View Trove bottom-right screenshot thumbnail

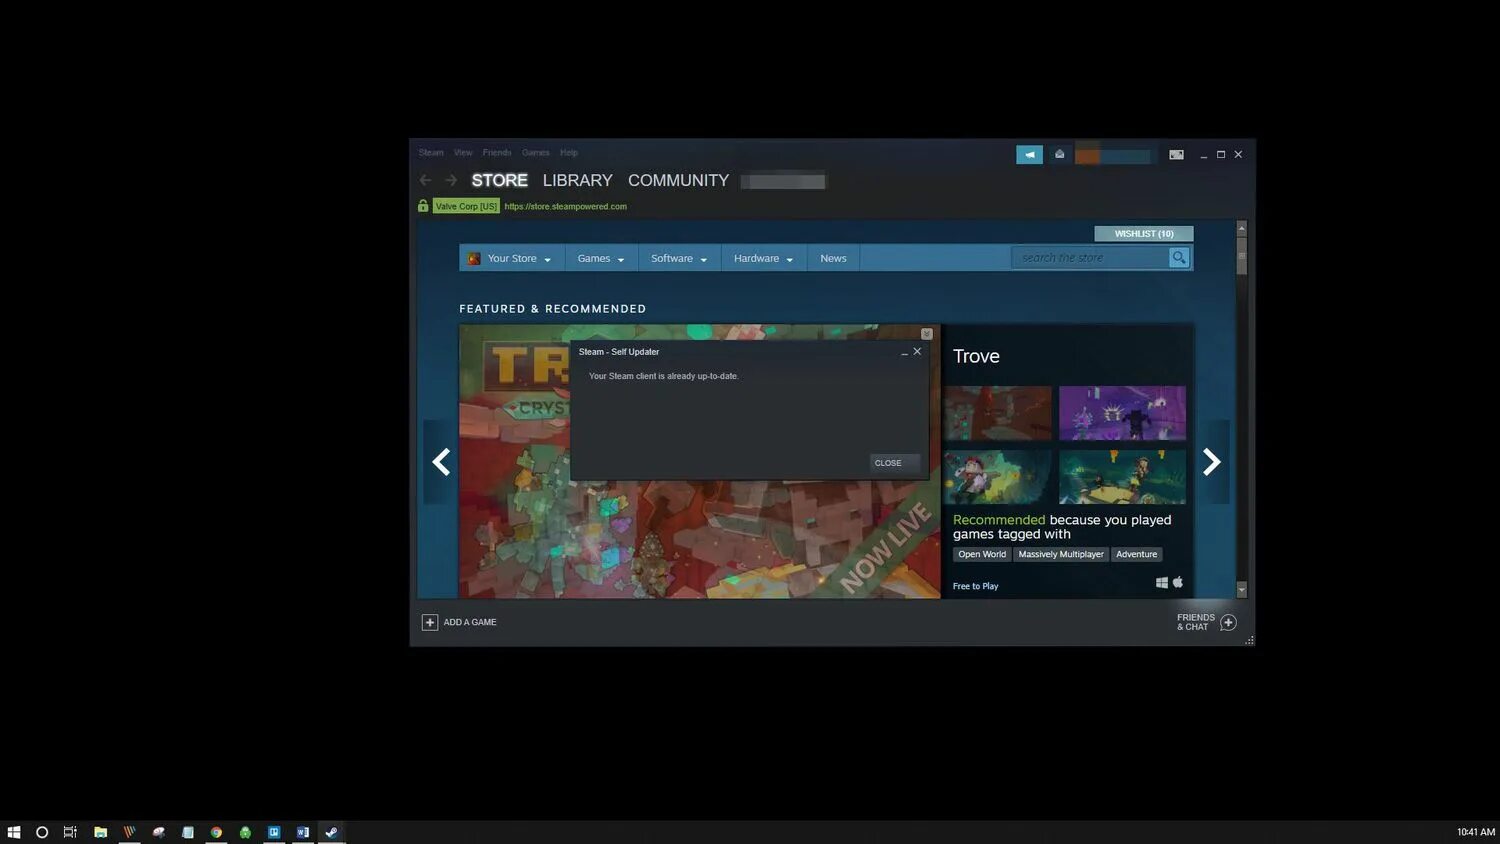1122,477
